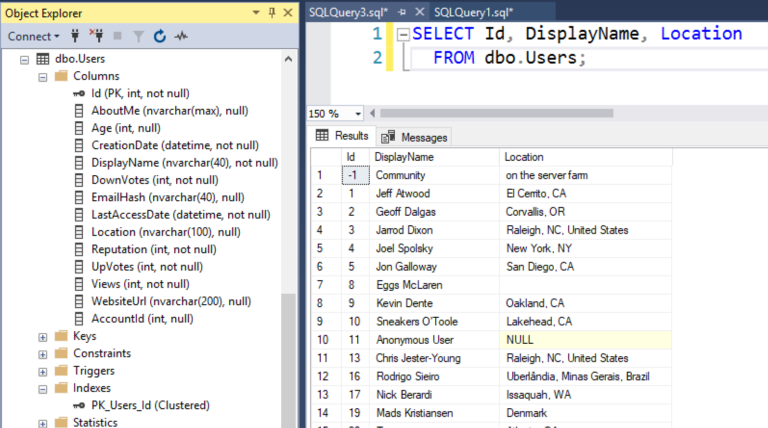Screen dimensions: 768x428
Task: Open the Object Explorer window position dropdown
Action: tap(256, 12)
